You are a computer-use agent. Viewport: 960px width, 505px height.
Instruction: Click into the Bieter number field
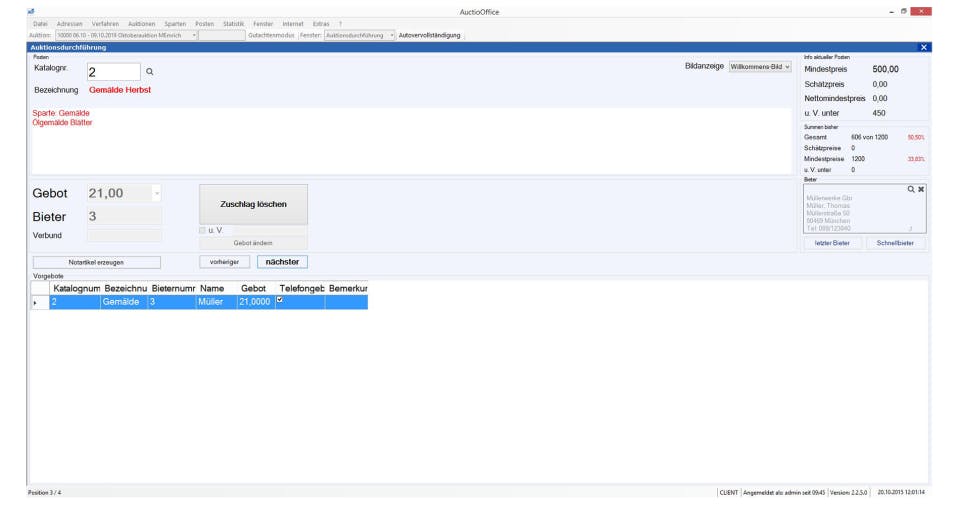tap(124, 216)
